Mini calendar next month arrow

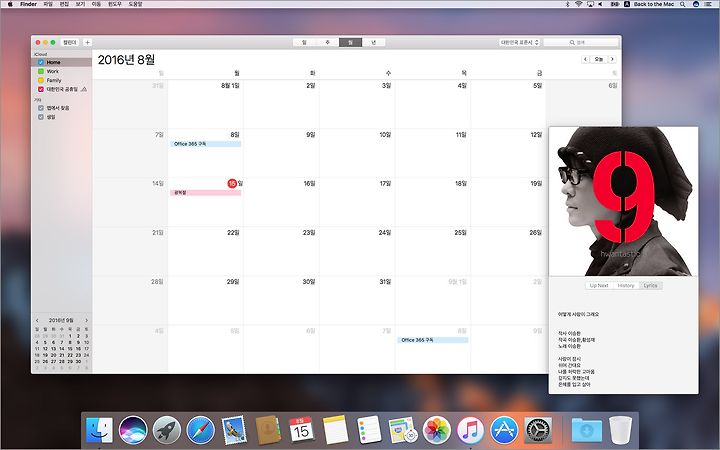[86, 320]
